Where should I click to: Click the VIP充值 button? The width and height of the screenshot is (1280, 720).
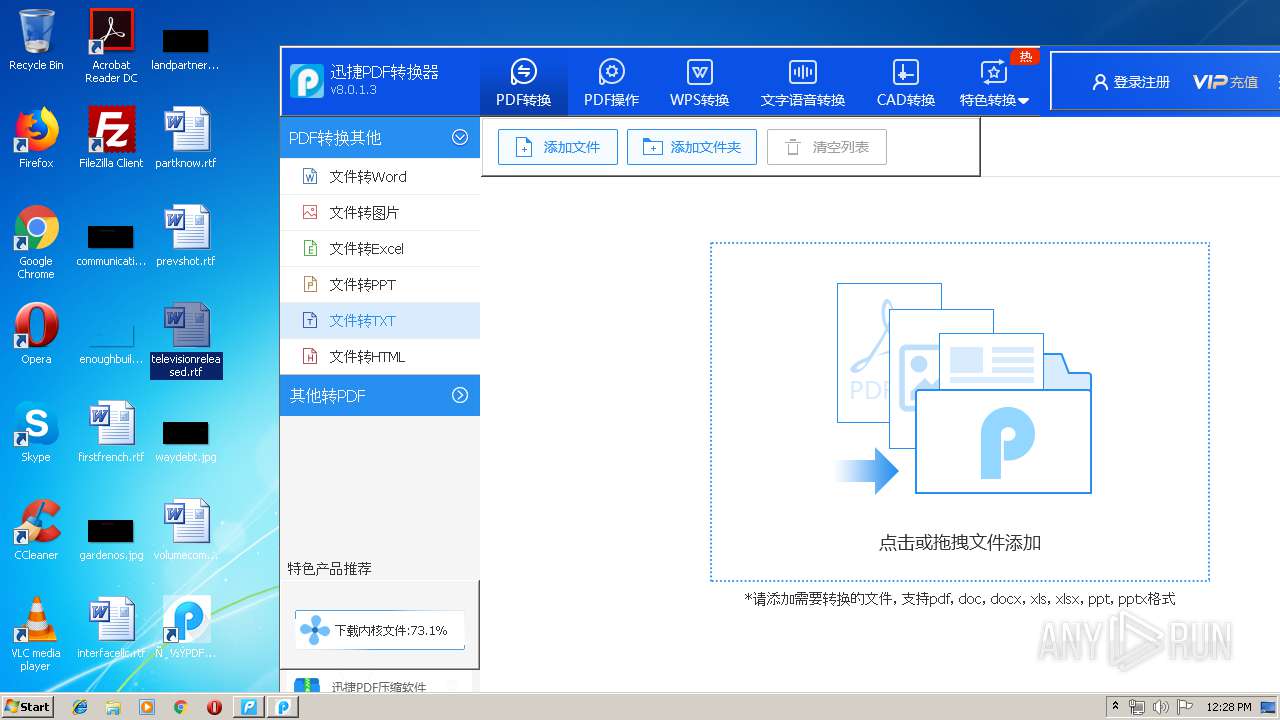pos(1225,82)
